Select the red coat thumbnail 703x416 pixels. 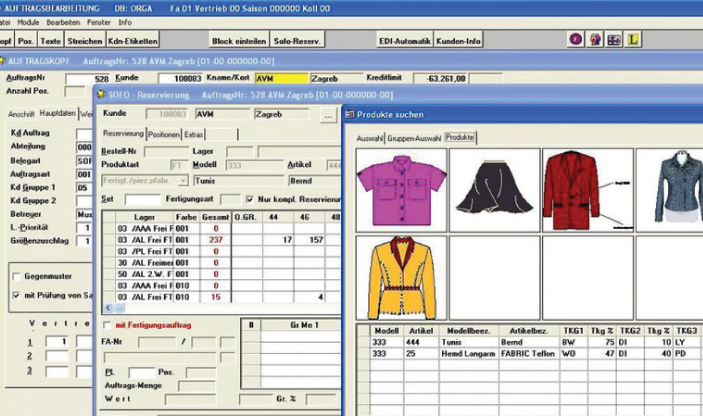(x=588, y=190)
